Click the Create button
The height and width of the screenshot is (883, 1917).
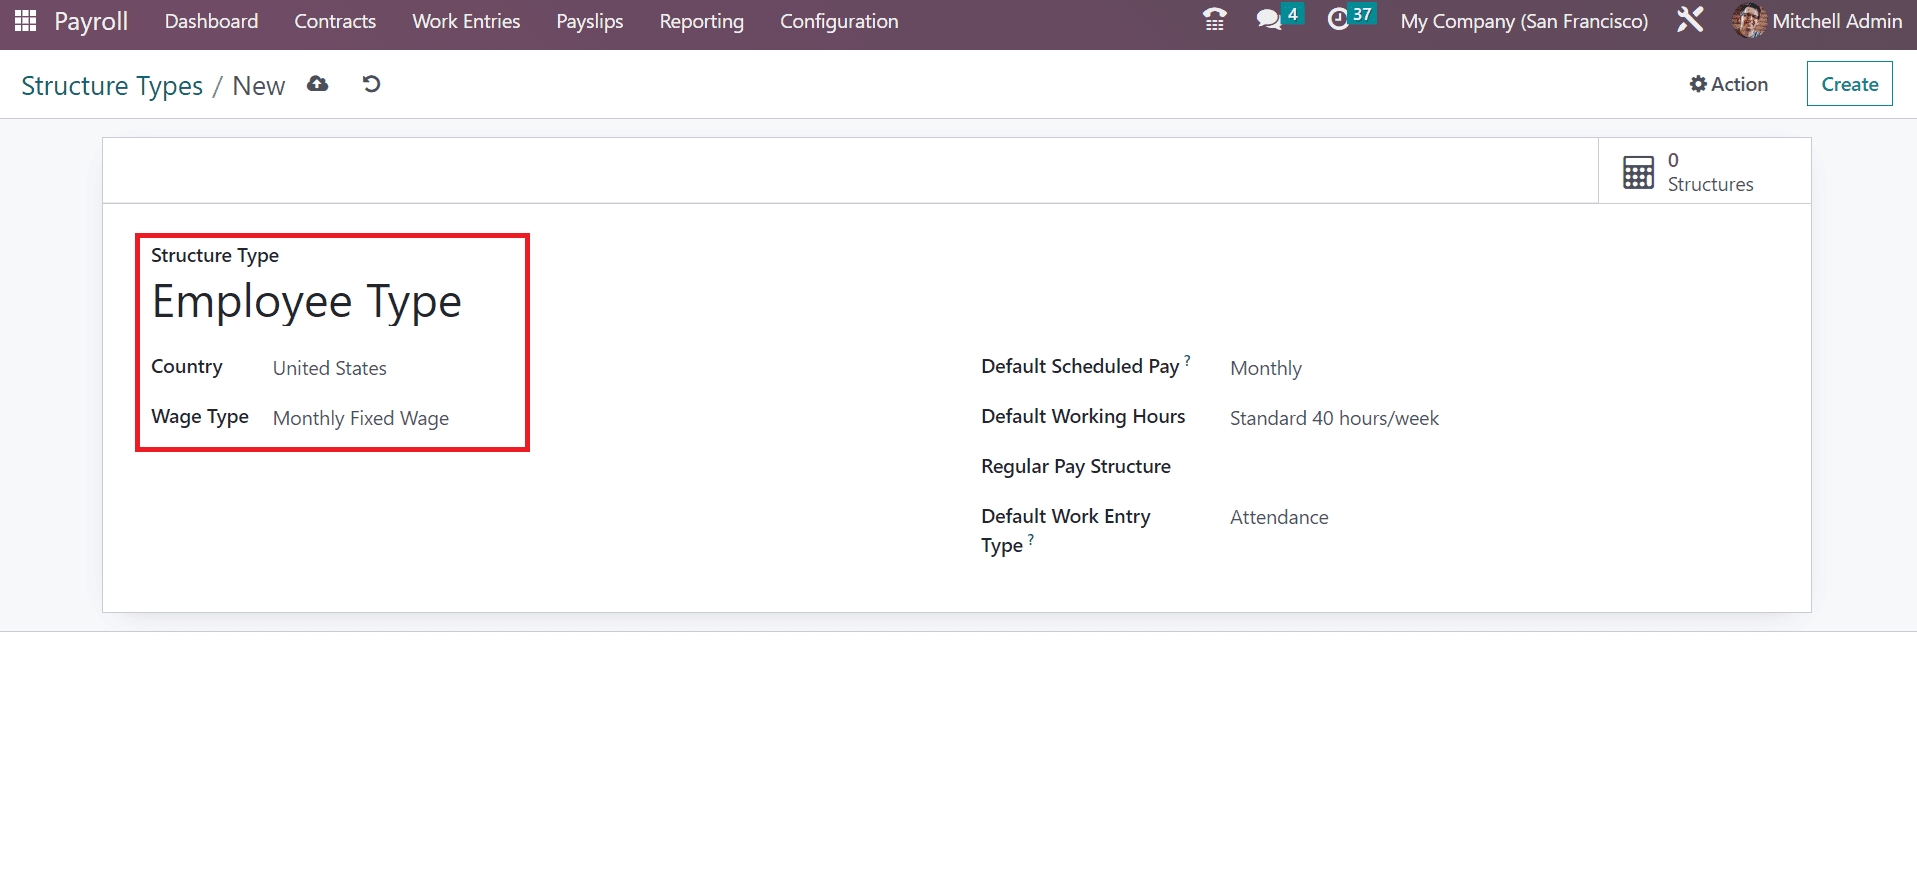(1849, 84)
